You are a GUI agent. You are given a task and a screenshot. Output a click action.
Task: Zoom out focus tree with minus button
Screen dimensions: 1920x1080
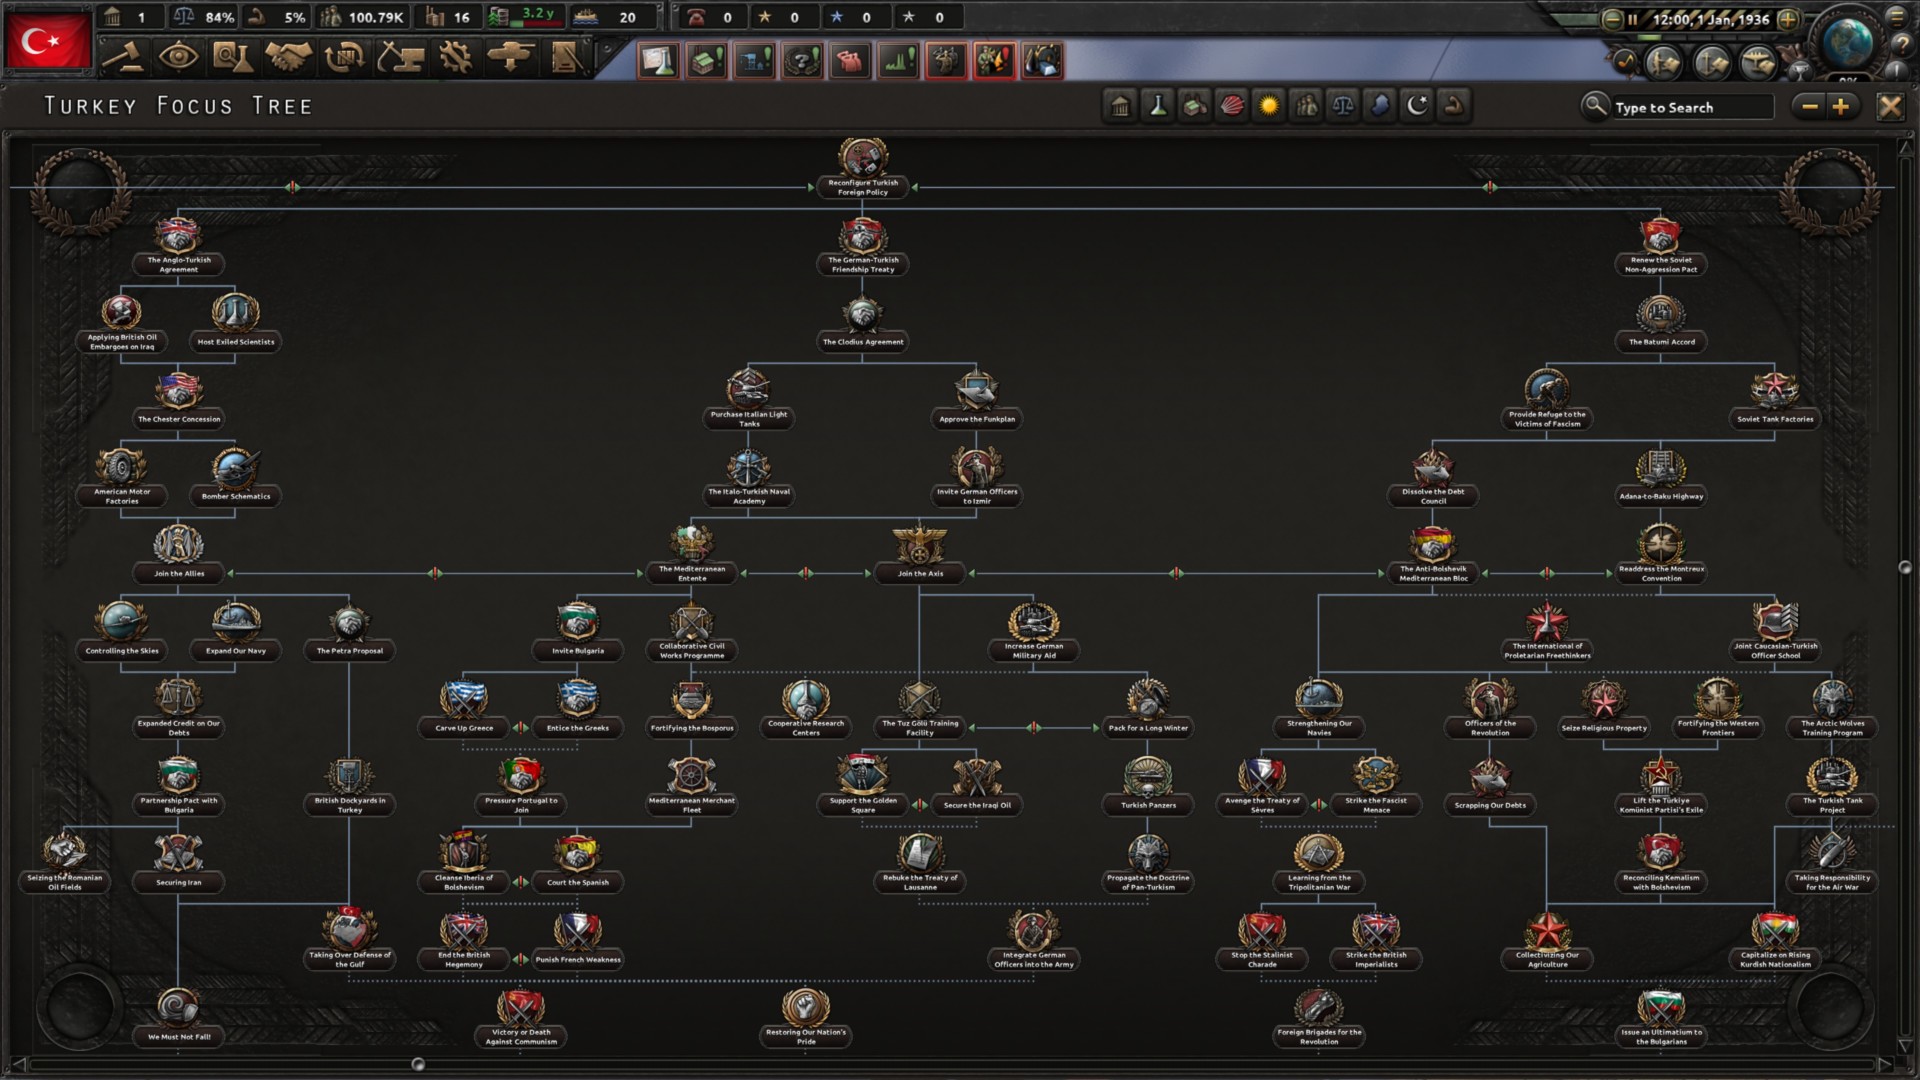(x=1810, y=107)
